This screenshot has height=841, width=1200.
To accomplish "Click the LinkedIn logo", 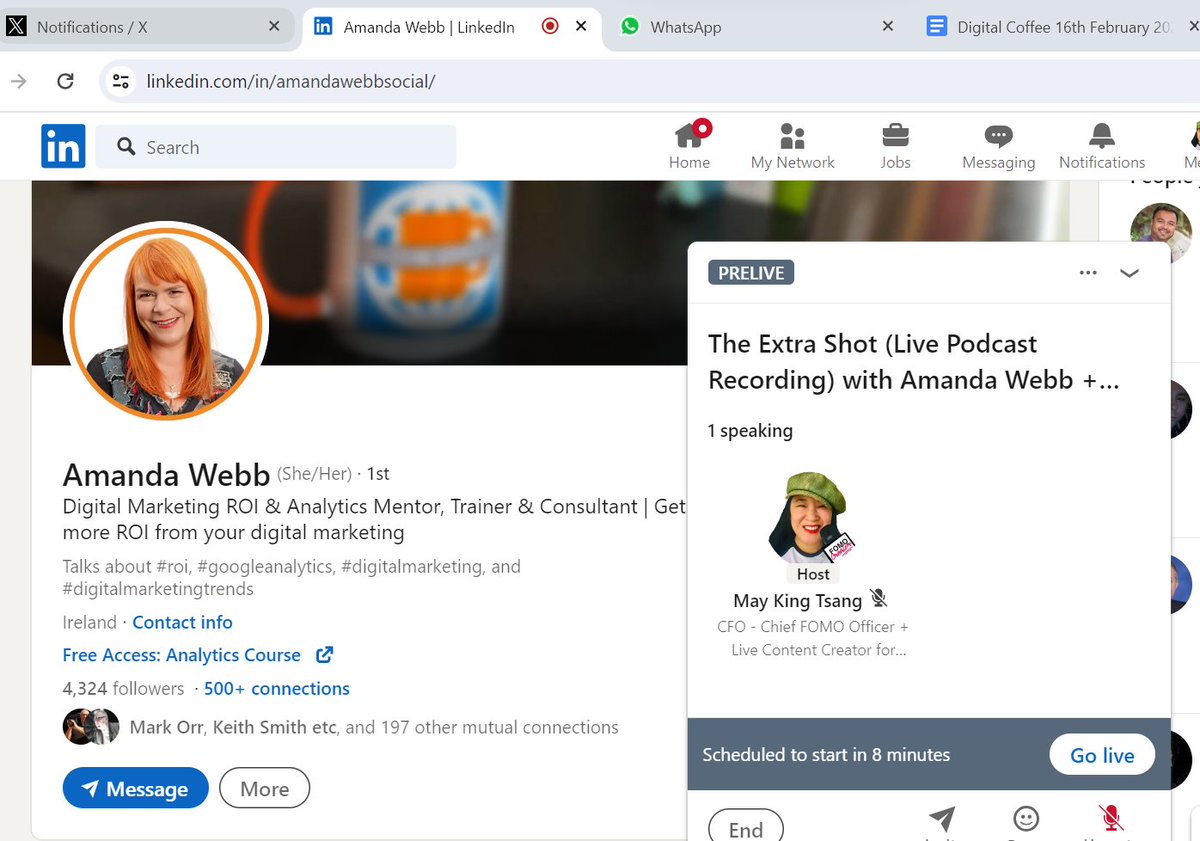I will pyautogui.click(x=63, y=146).
